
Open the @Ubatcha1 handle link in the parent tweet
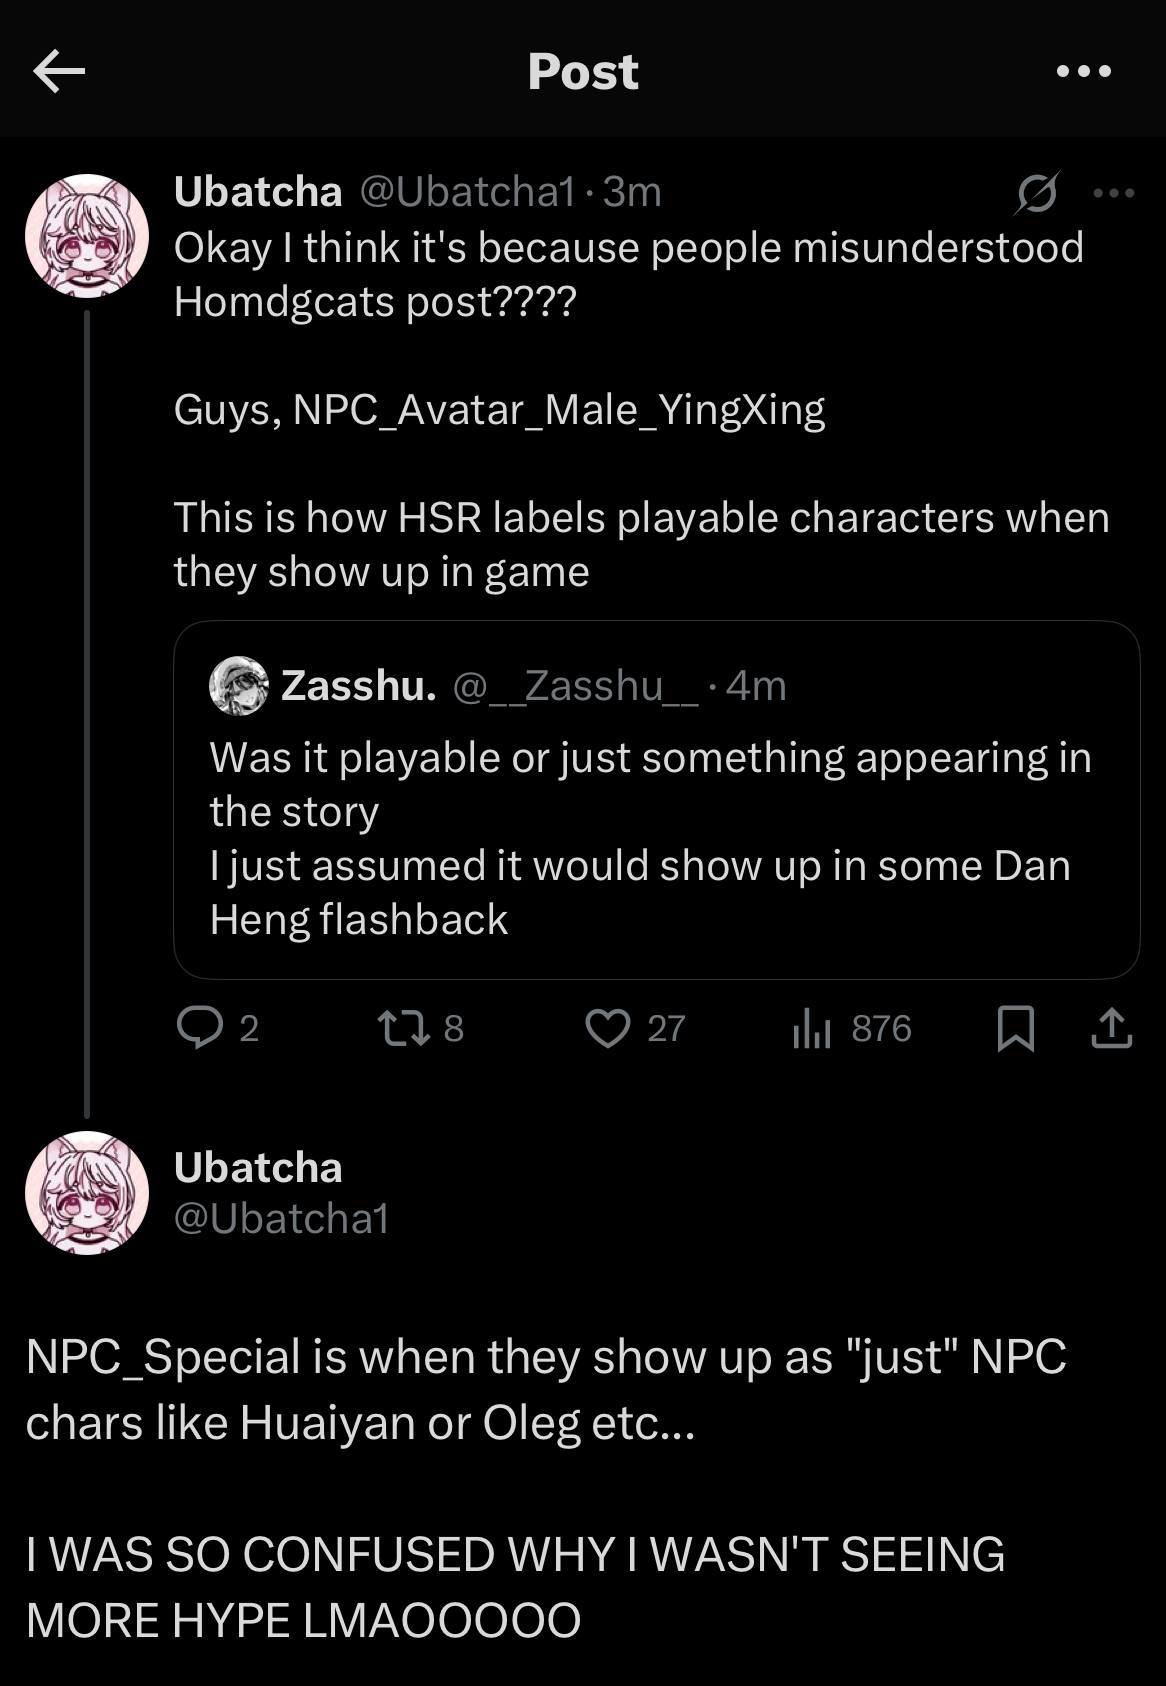pos(467,191)
